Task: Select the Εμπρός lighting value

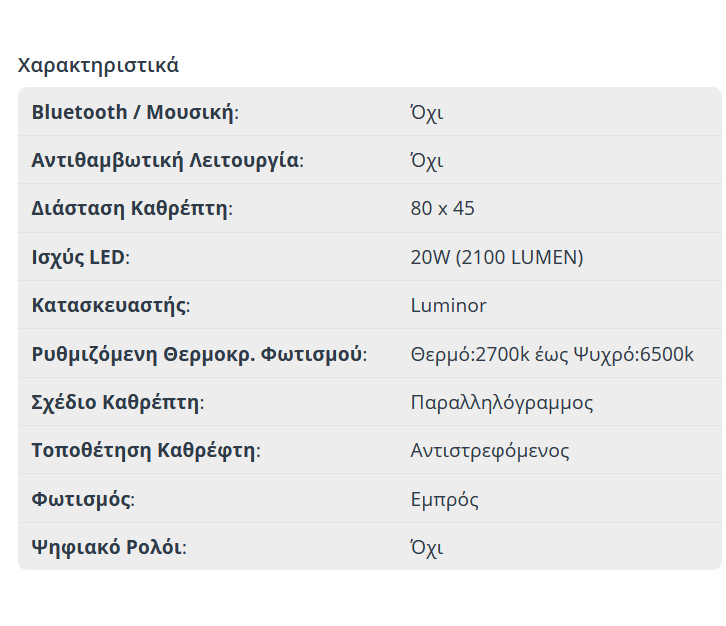Action: click(x=444, y=499)
